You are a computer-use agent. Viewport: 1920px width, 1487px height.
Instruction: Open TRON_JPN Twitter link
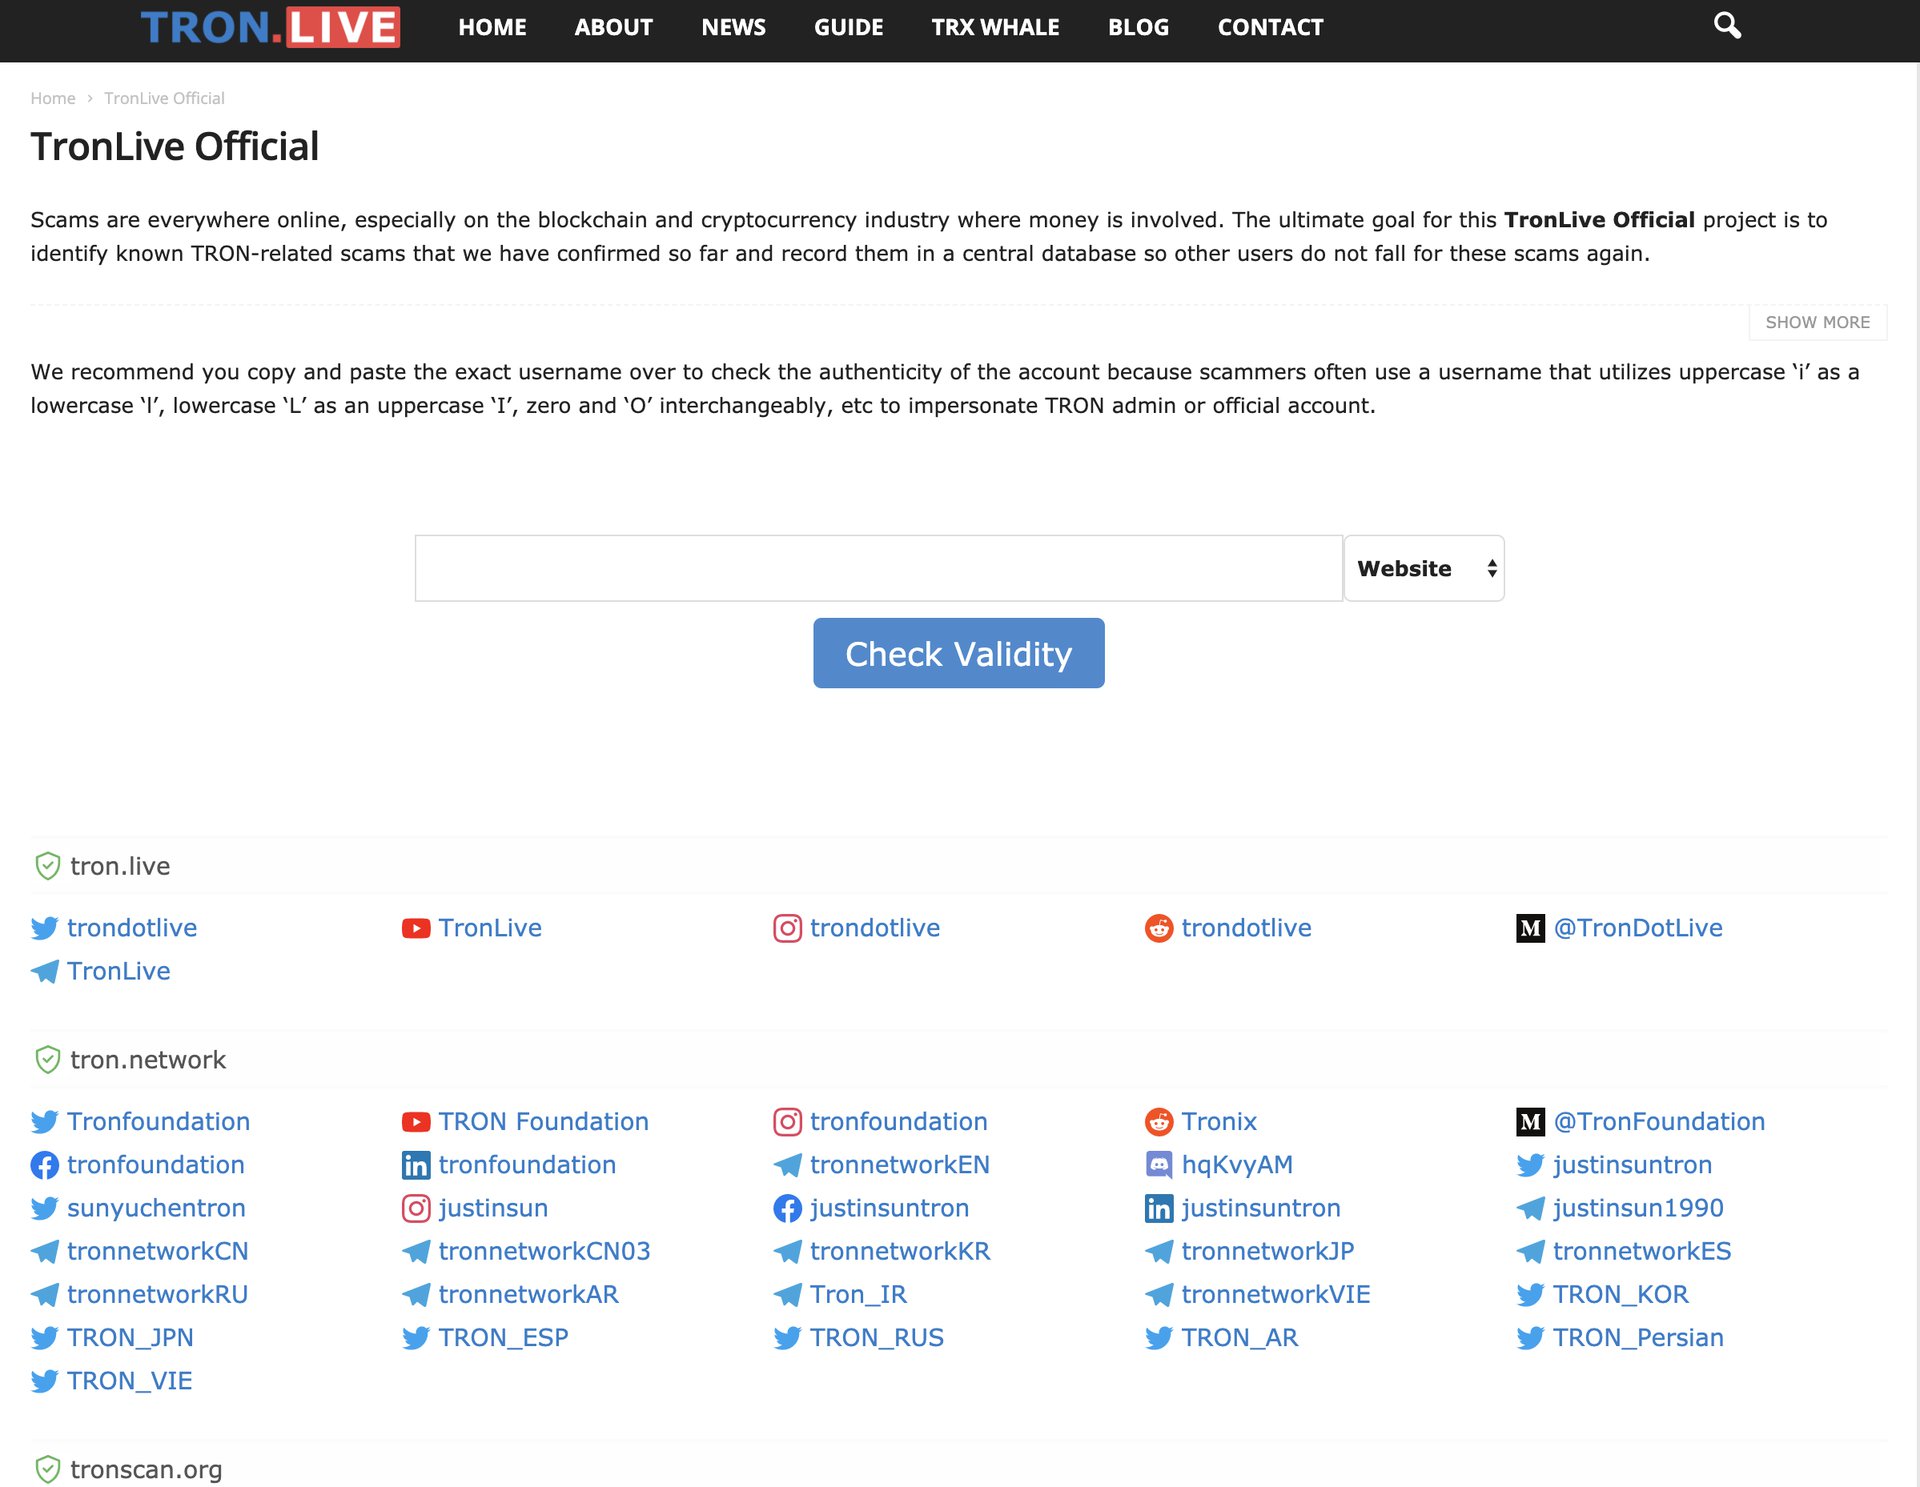tap(130, 1337)
